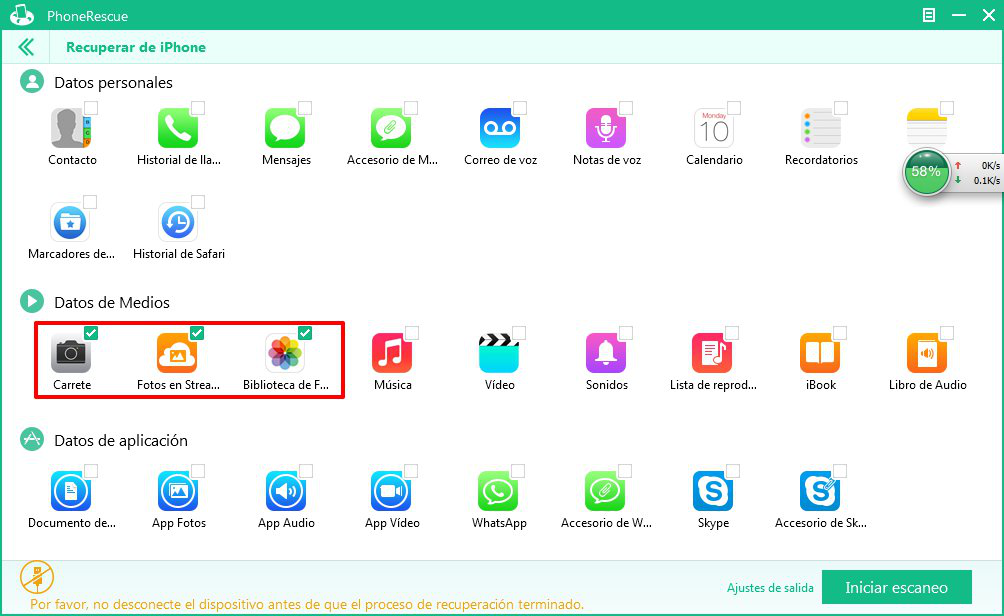
Task: Go back with the double-arrow button
Action: pyautogui.click(x=26, y=47)
